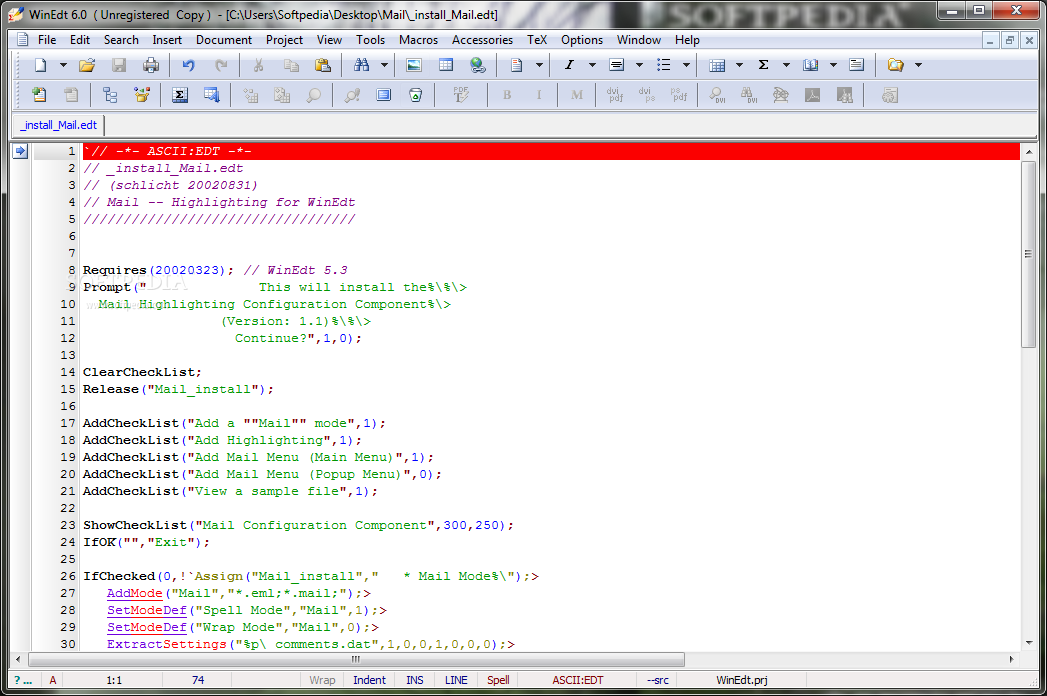The width and height of the screenshot is (1047, 696).
Task: Expand the folder search dropdown arrow
Action: [x=918, y=65]
